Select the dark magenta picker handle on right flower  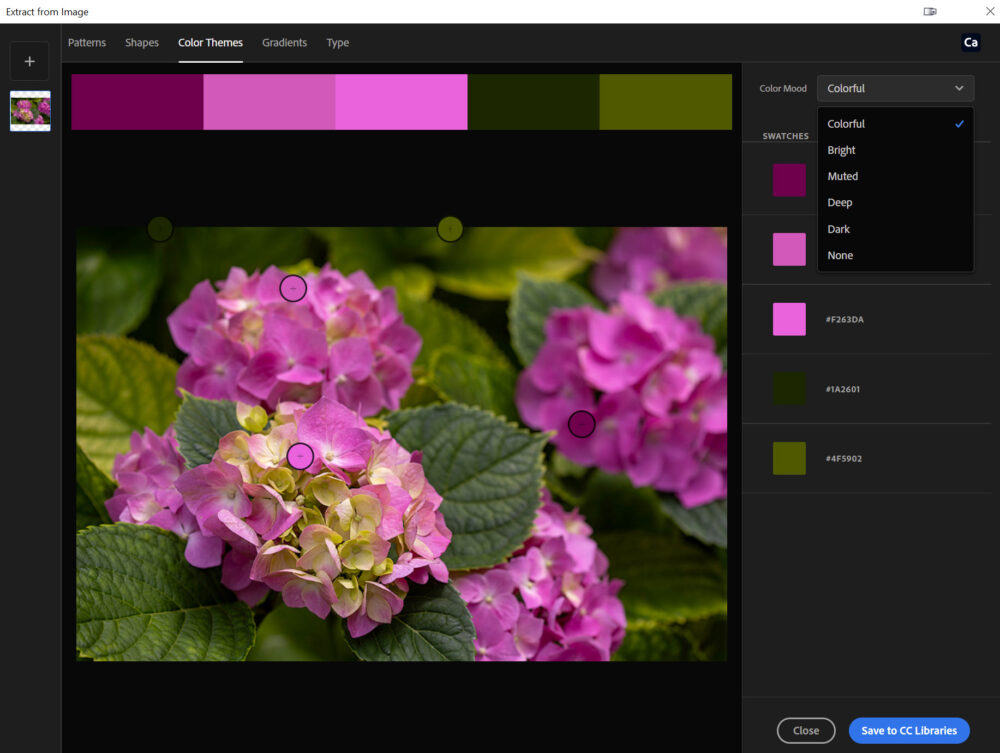coord(582,424)
